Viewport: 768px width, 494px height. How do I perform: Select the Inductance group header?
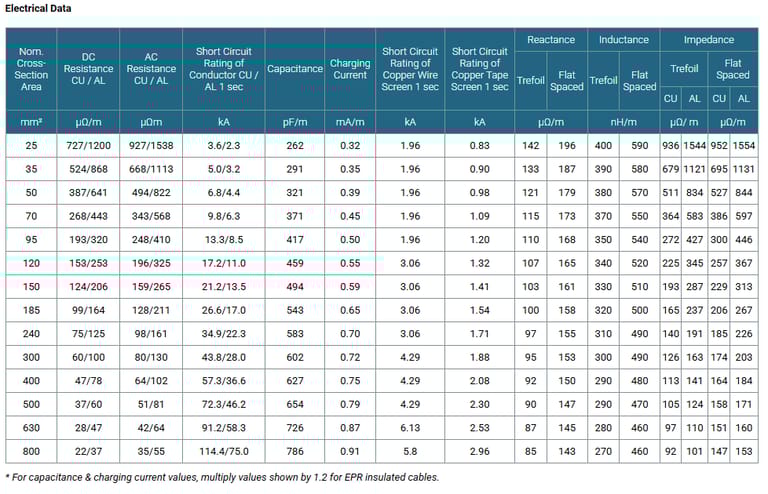[623, 40]
